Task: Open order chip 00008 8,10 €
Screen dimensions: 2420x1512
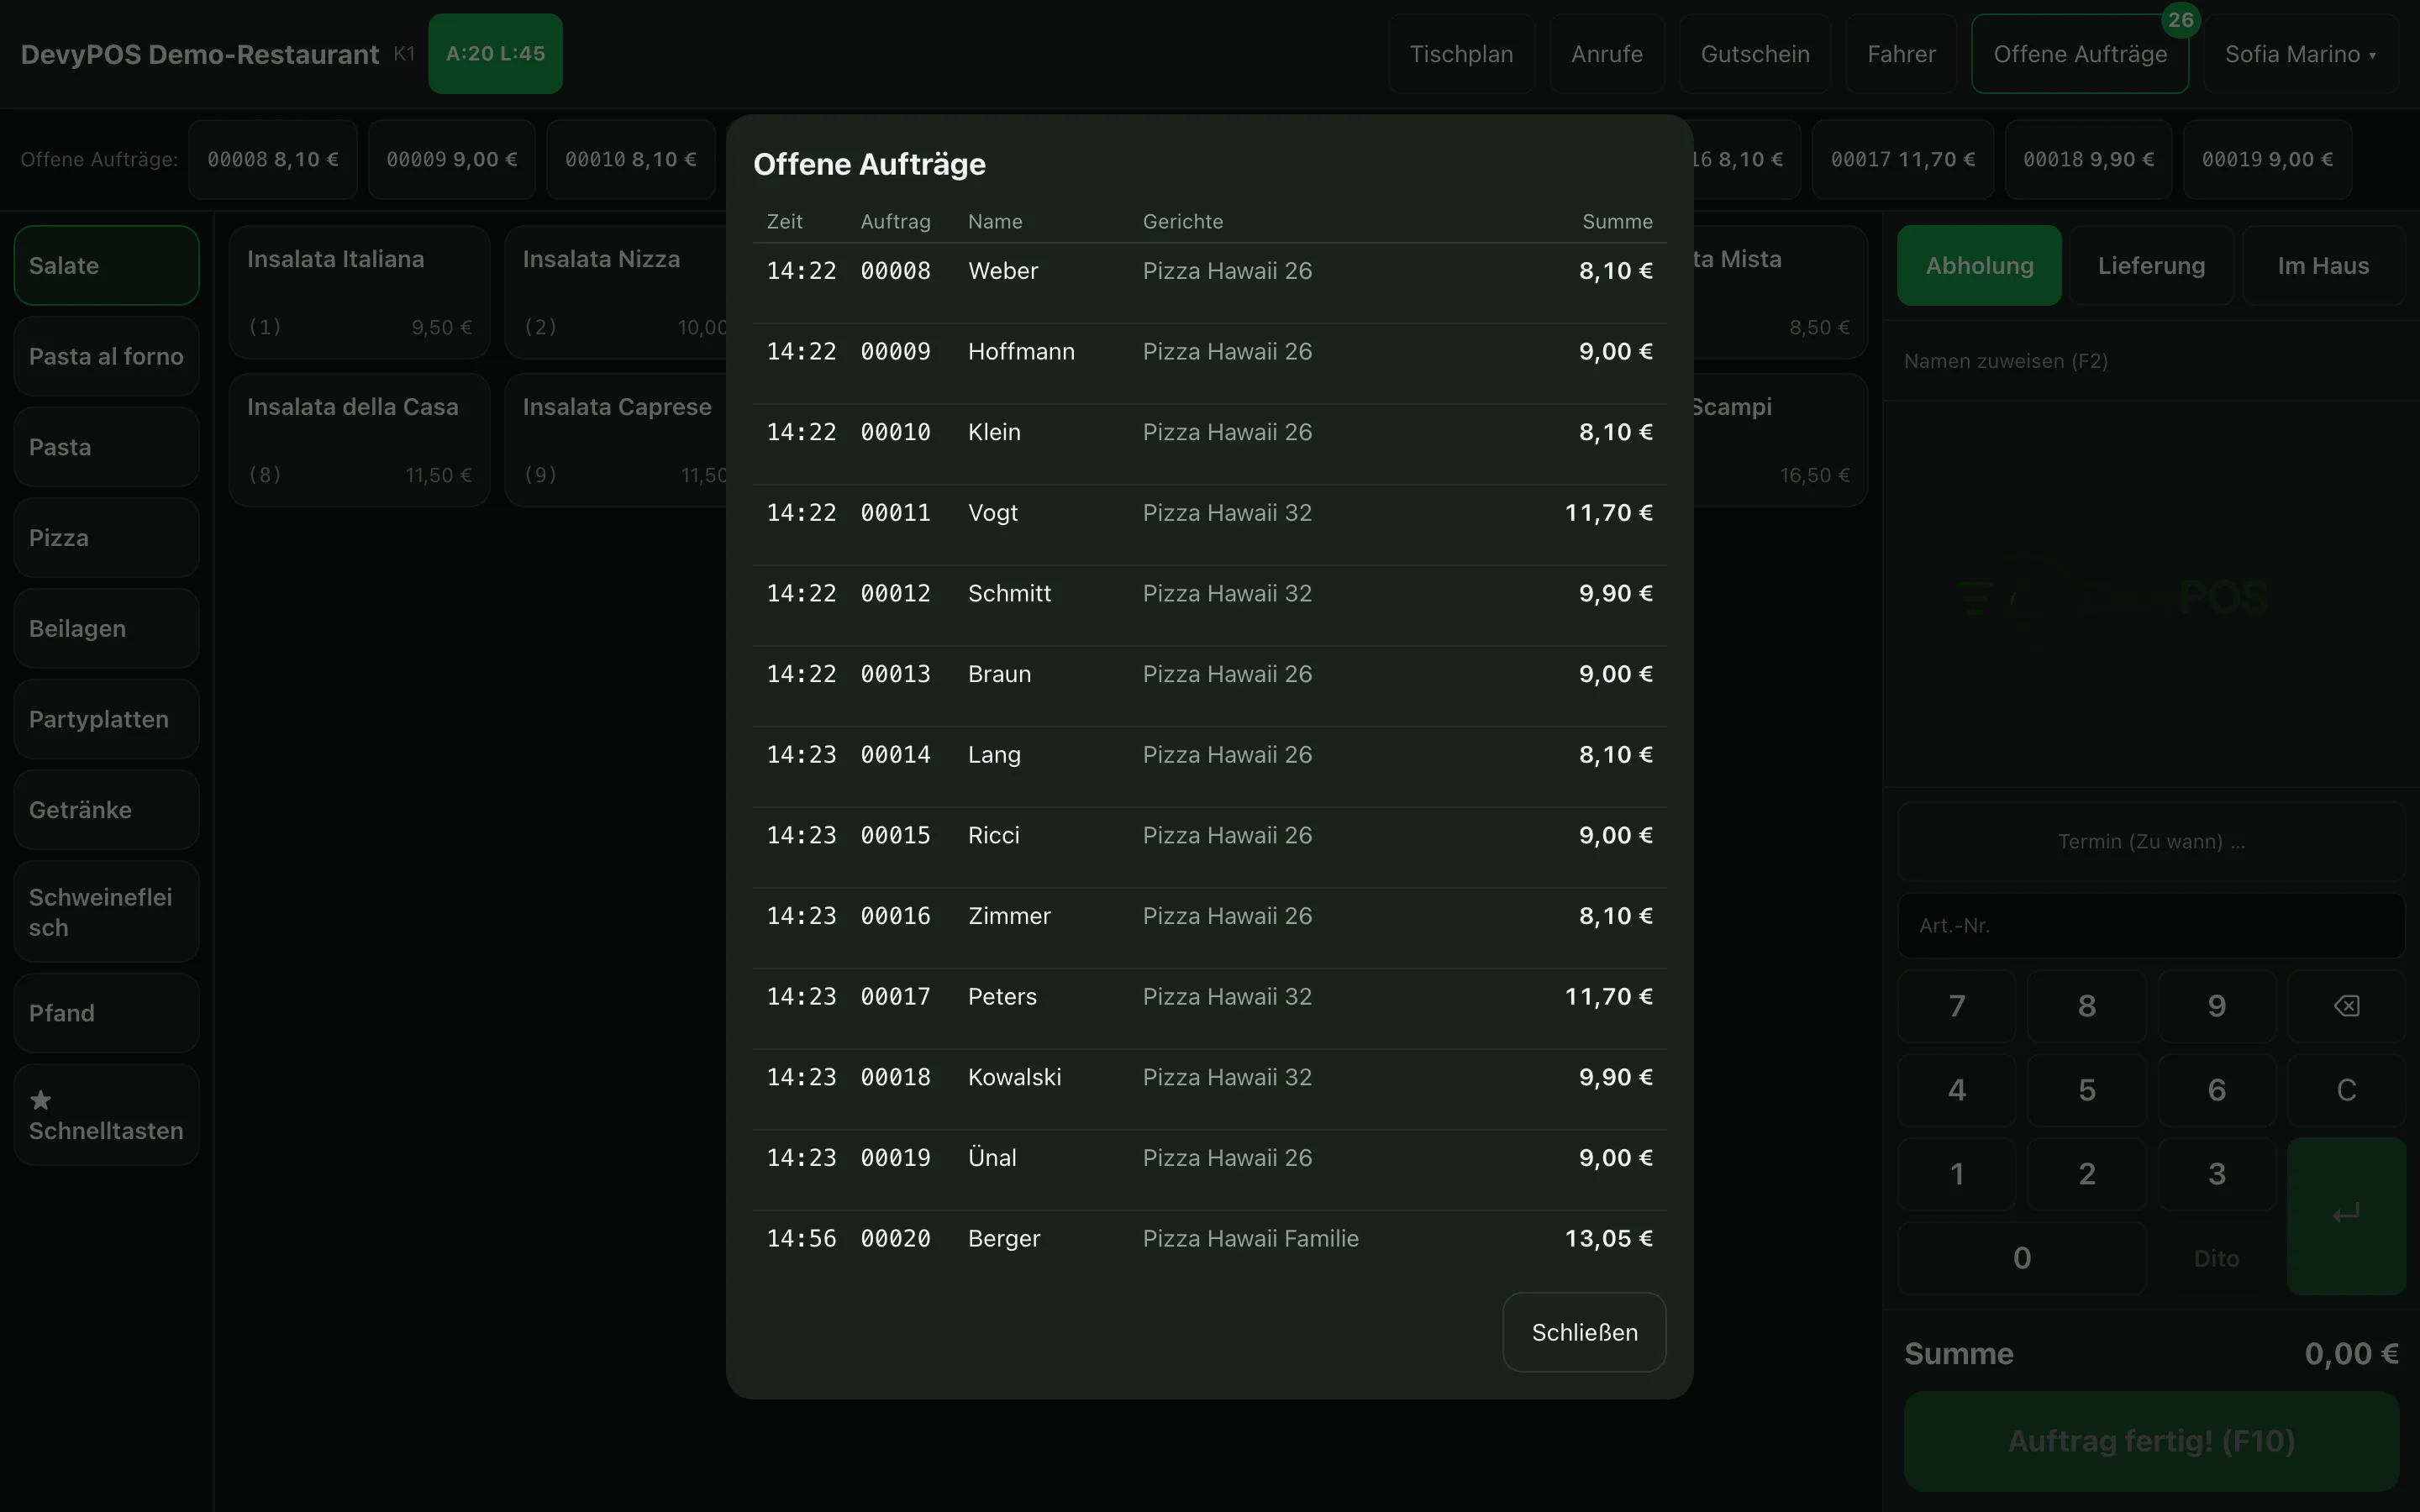Action: pyautogui.click(x=272, y=160)
